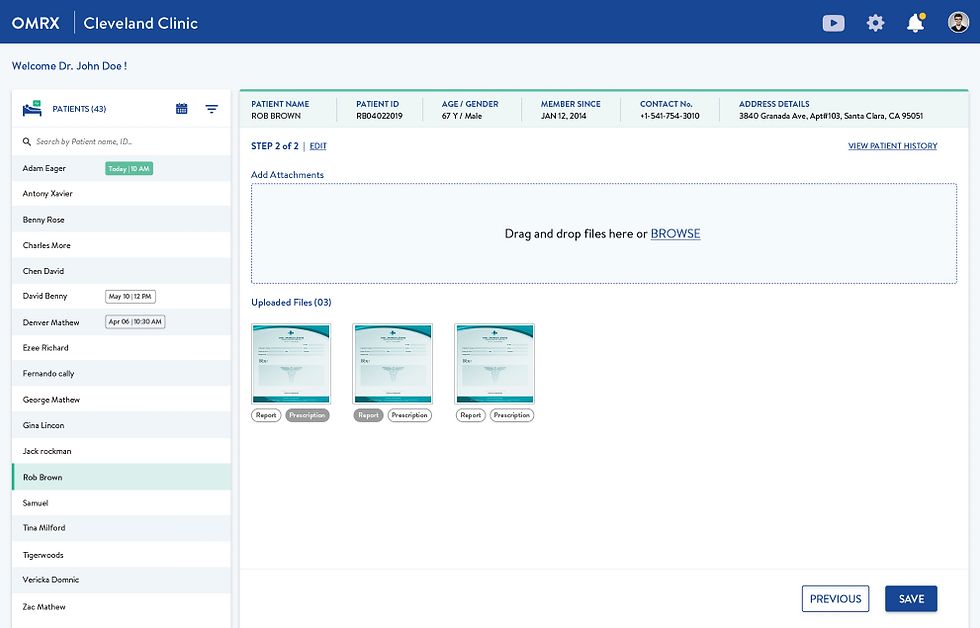Image resolution: width=980 pixels, height=628 pixels.
Task: Click the patients bed icon
Action: click(32, 109)
